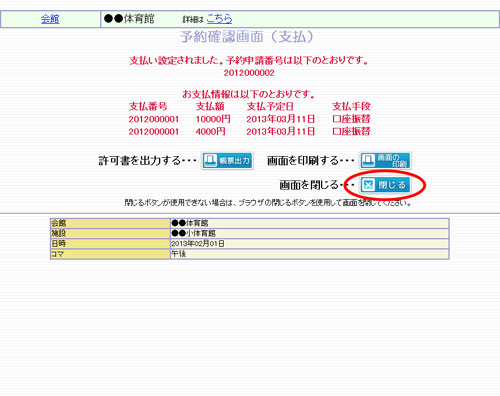500x396 pixels.
Task: Select the 午後 time slot cell
Action: coord(310,254)
